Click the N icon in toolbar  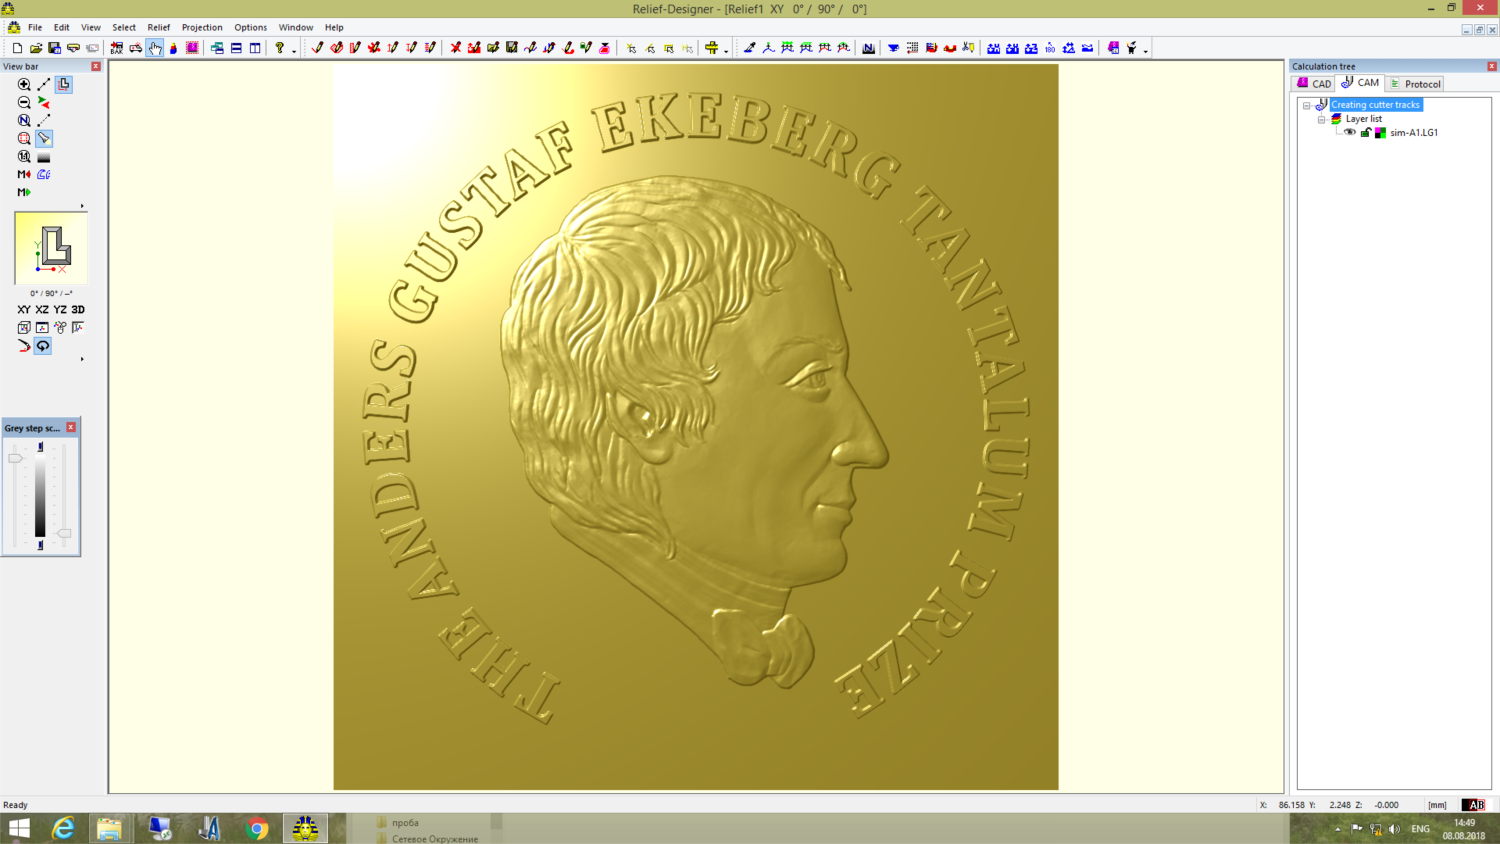[x=869, y=48]
